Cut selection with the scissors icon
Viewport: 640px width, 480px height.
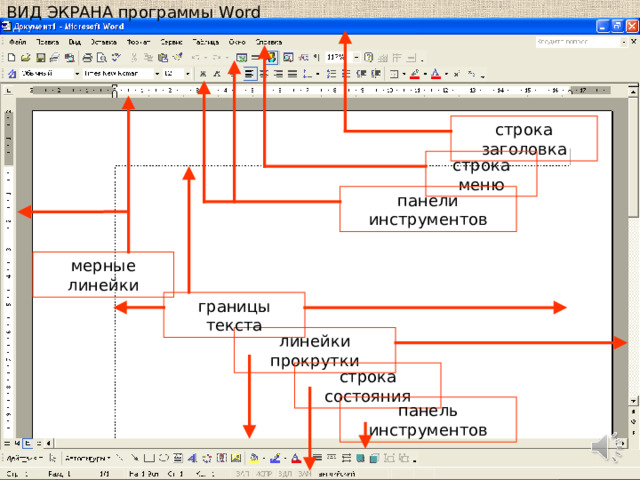[x=134, y=58]
